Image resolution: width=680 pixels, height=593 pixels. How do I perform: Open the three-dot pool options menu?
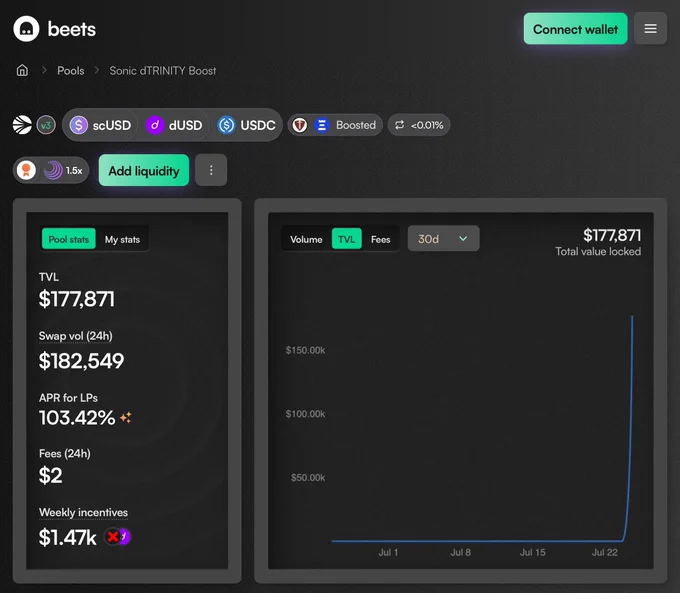click(211, 170)
